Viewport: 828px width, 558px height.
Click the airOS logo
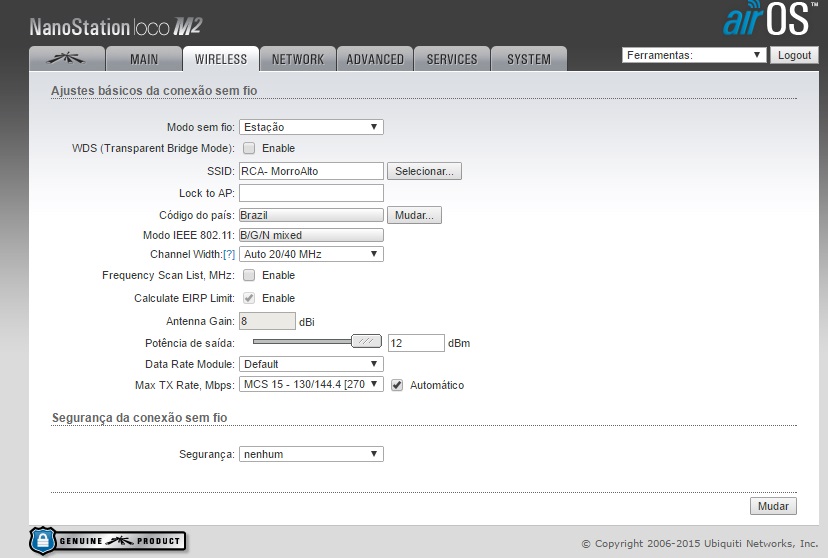(x=768, y=19)
